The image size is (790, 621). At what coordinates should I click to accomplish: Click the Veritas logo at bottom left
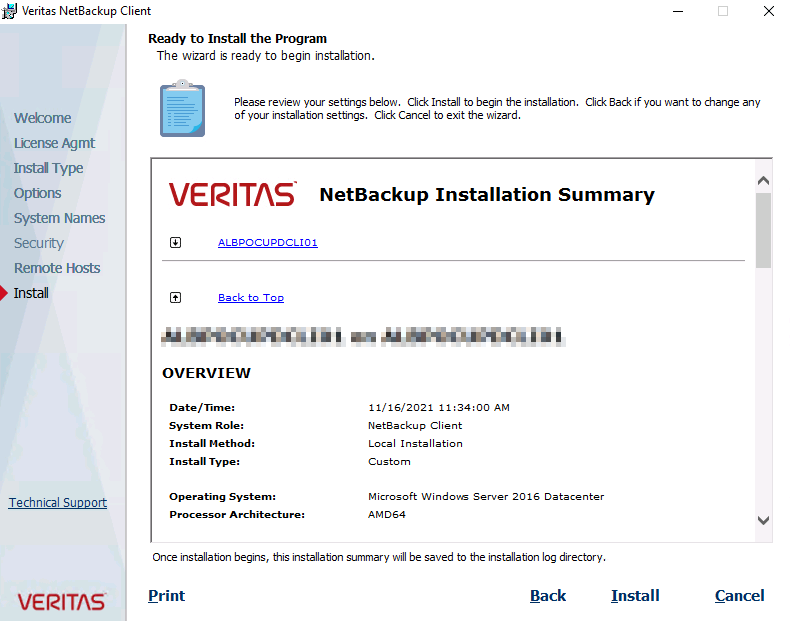(61, 601)
